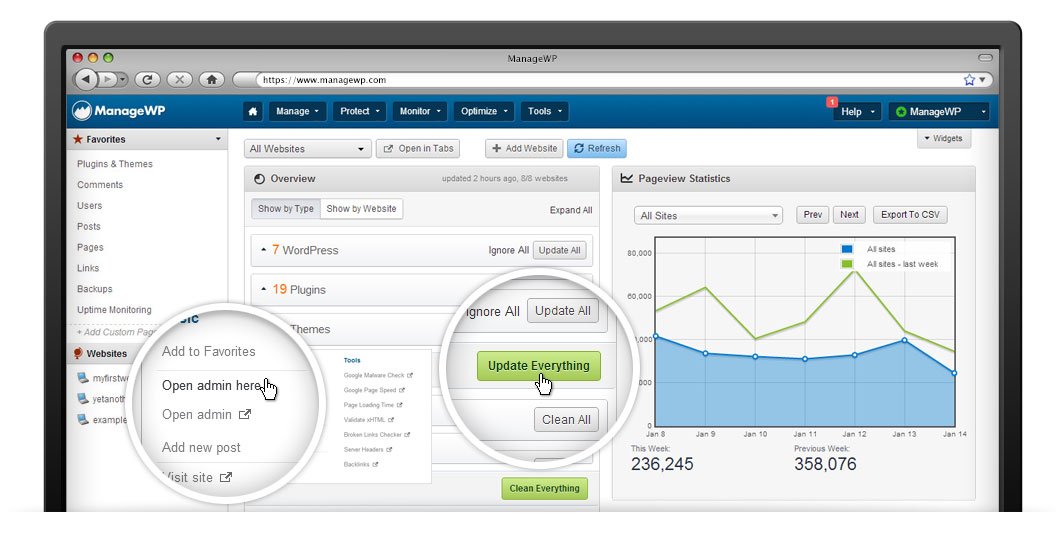The width and height of the screenshot is (1064, 535).
Task: Click Open in Tabs button
Action: pos(418,149)
